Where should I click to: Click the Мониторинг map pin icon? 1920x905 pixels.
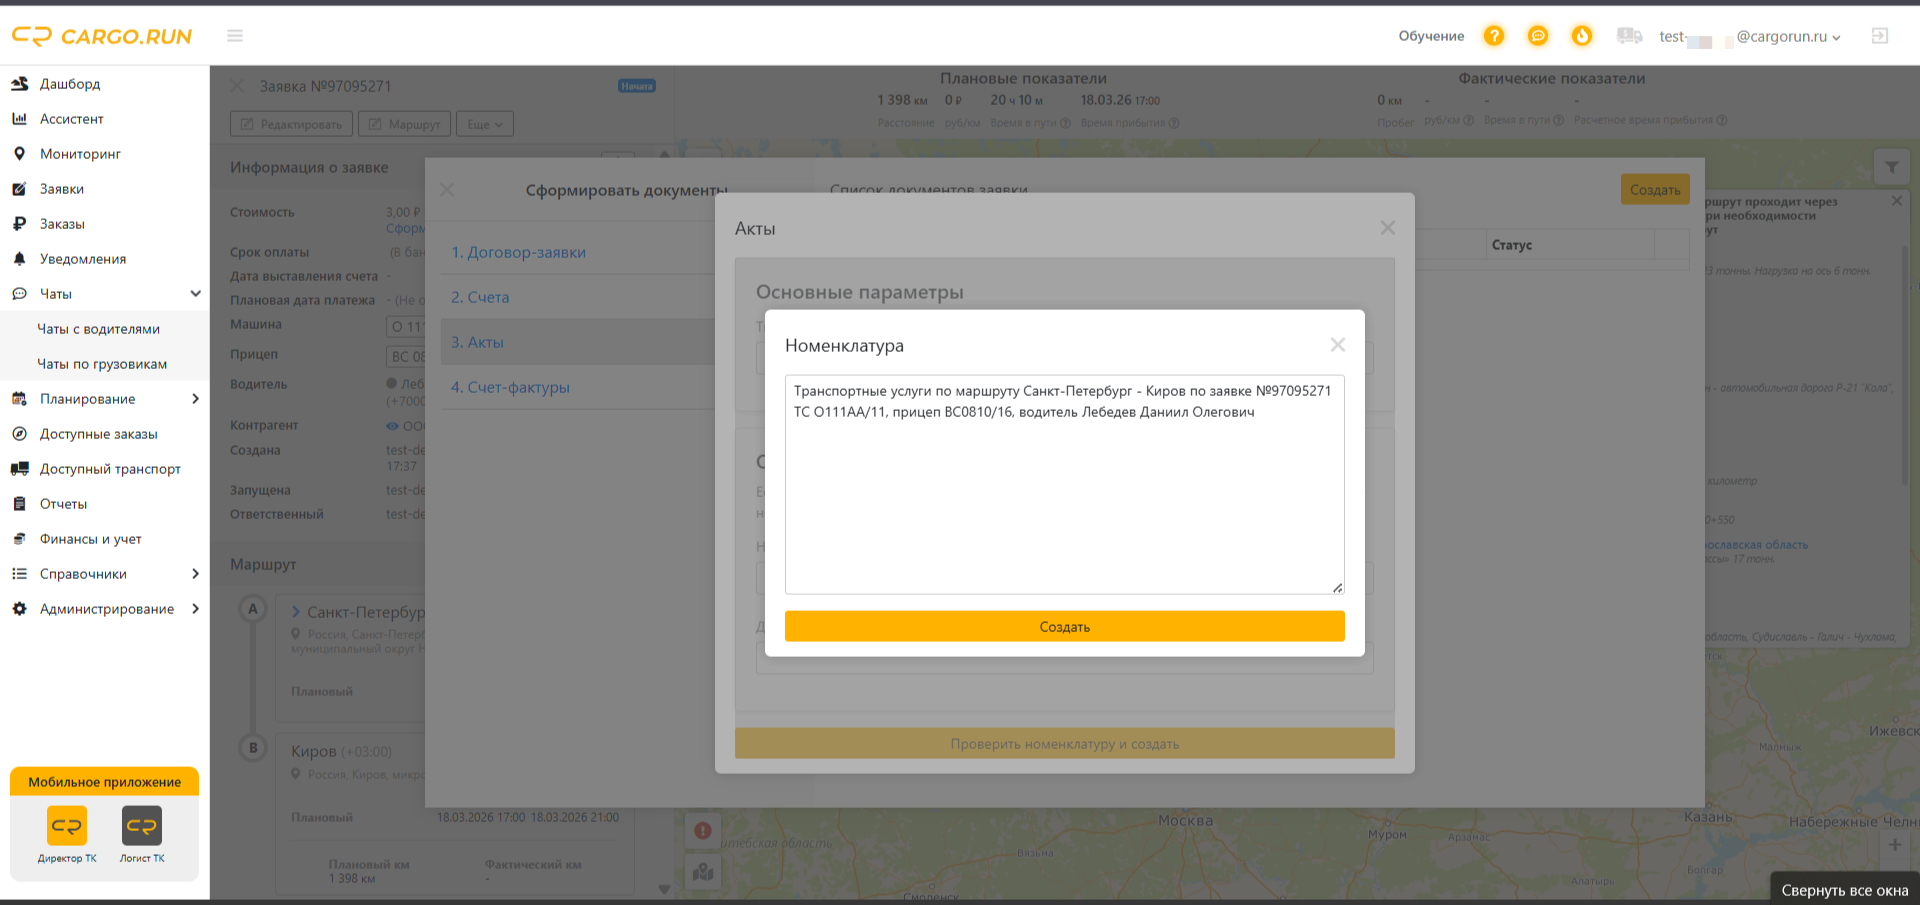click(19, 154)
